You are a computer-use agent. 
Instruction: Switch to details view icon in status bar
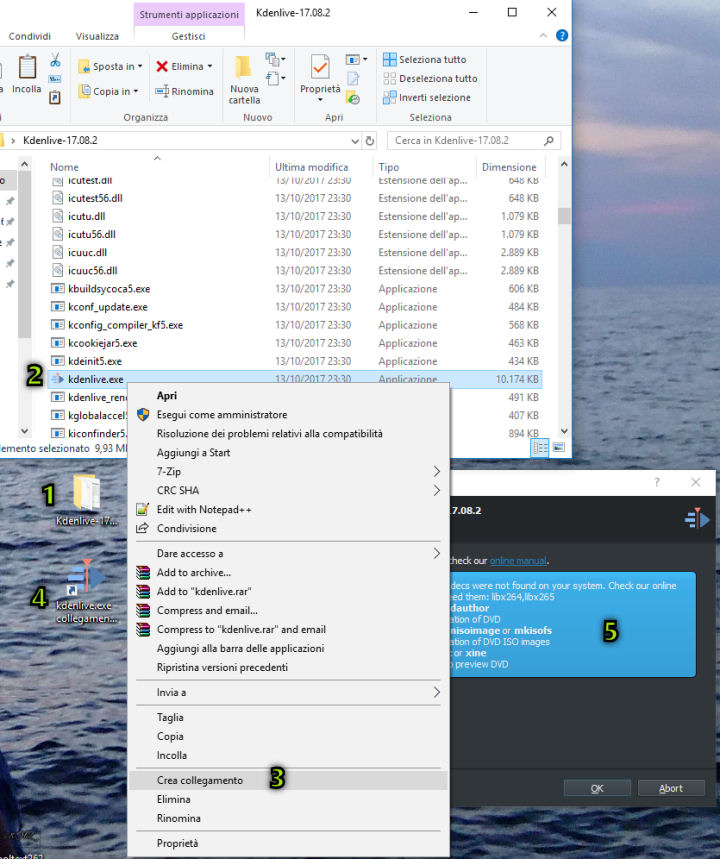(x=540, y=448)
